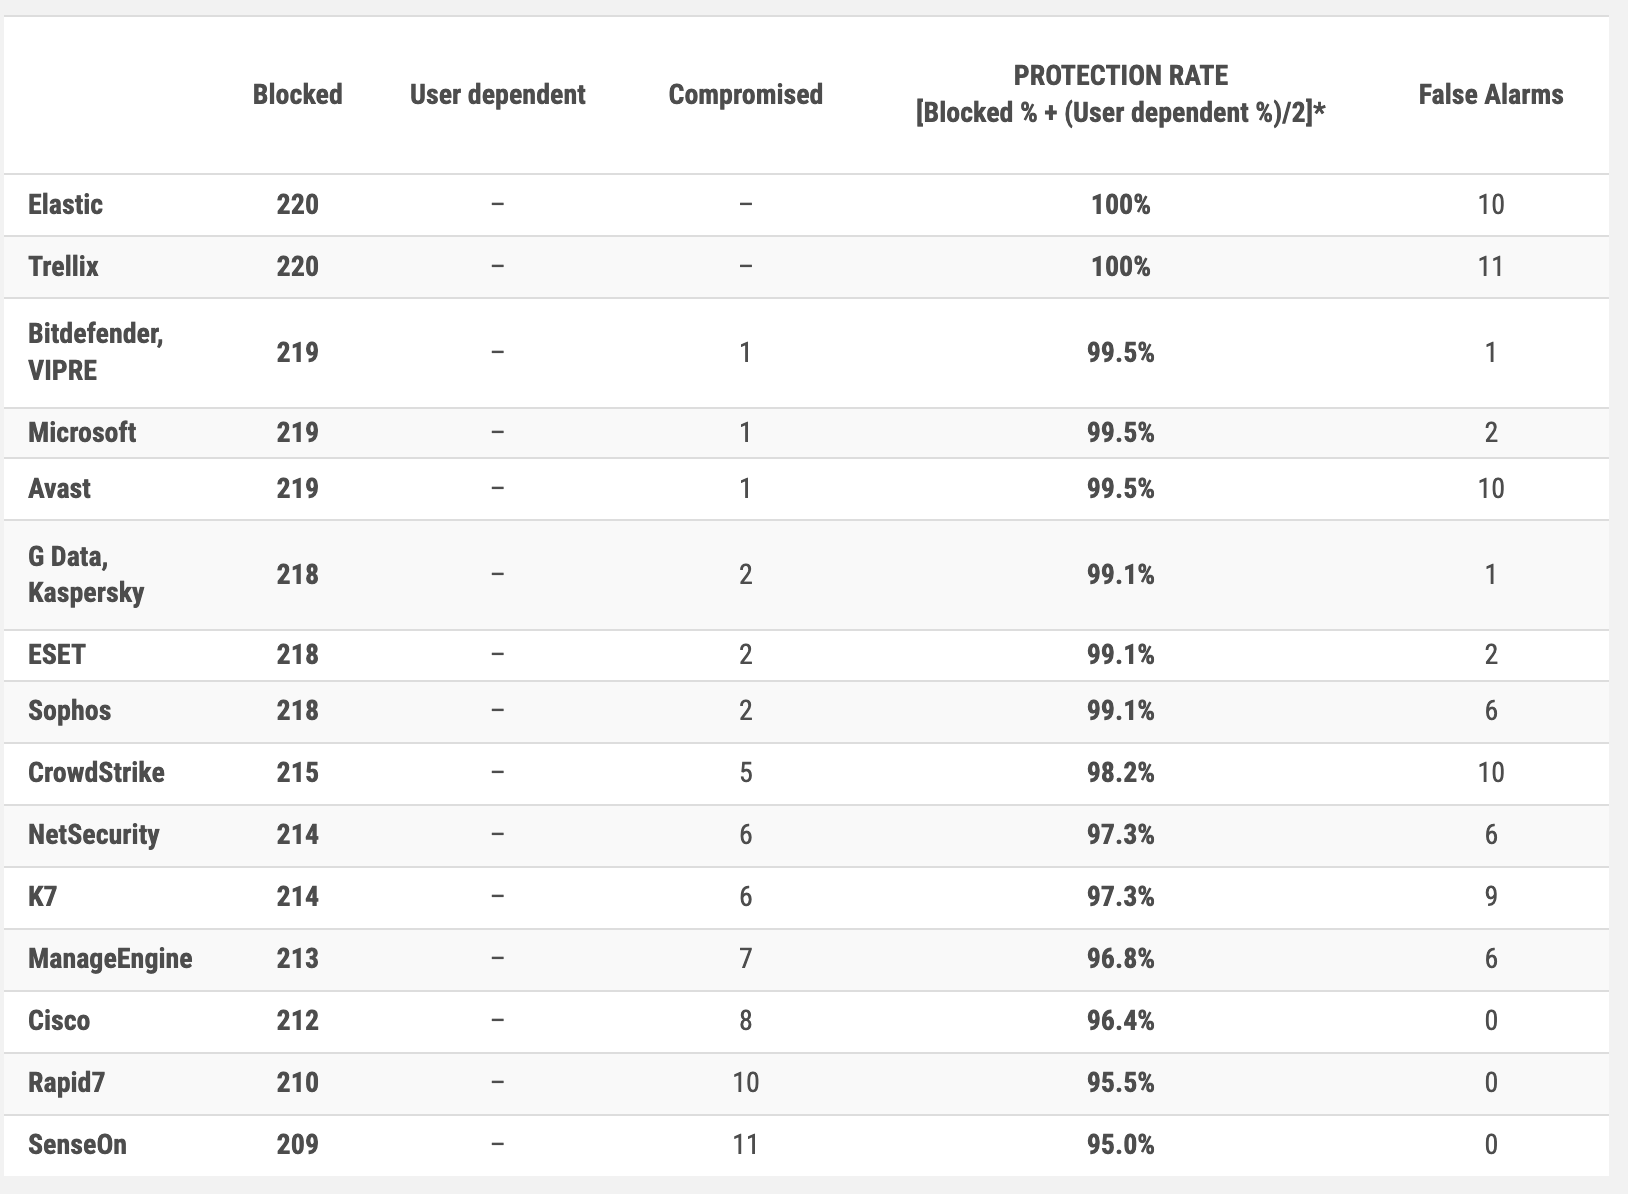Click the False Alarms column header
This screenshot has height=1194, width=1628.
click(1490, 95)
